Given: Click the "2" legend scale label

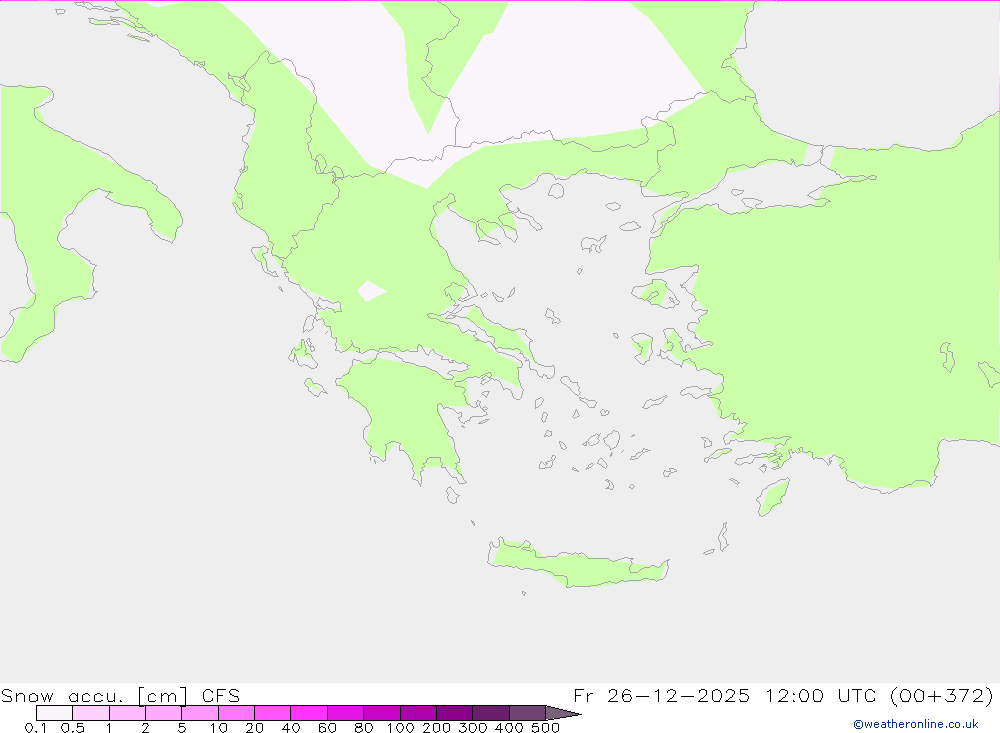Looking at the screenshot, I should (x=145, y=727).
